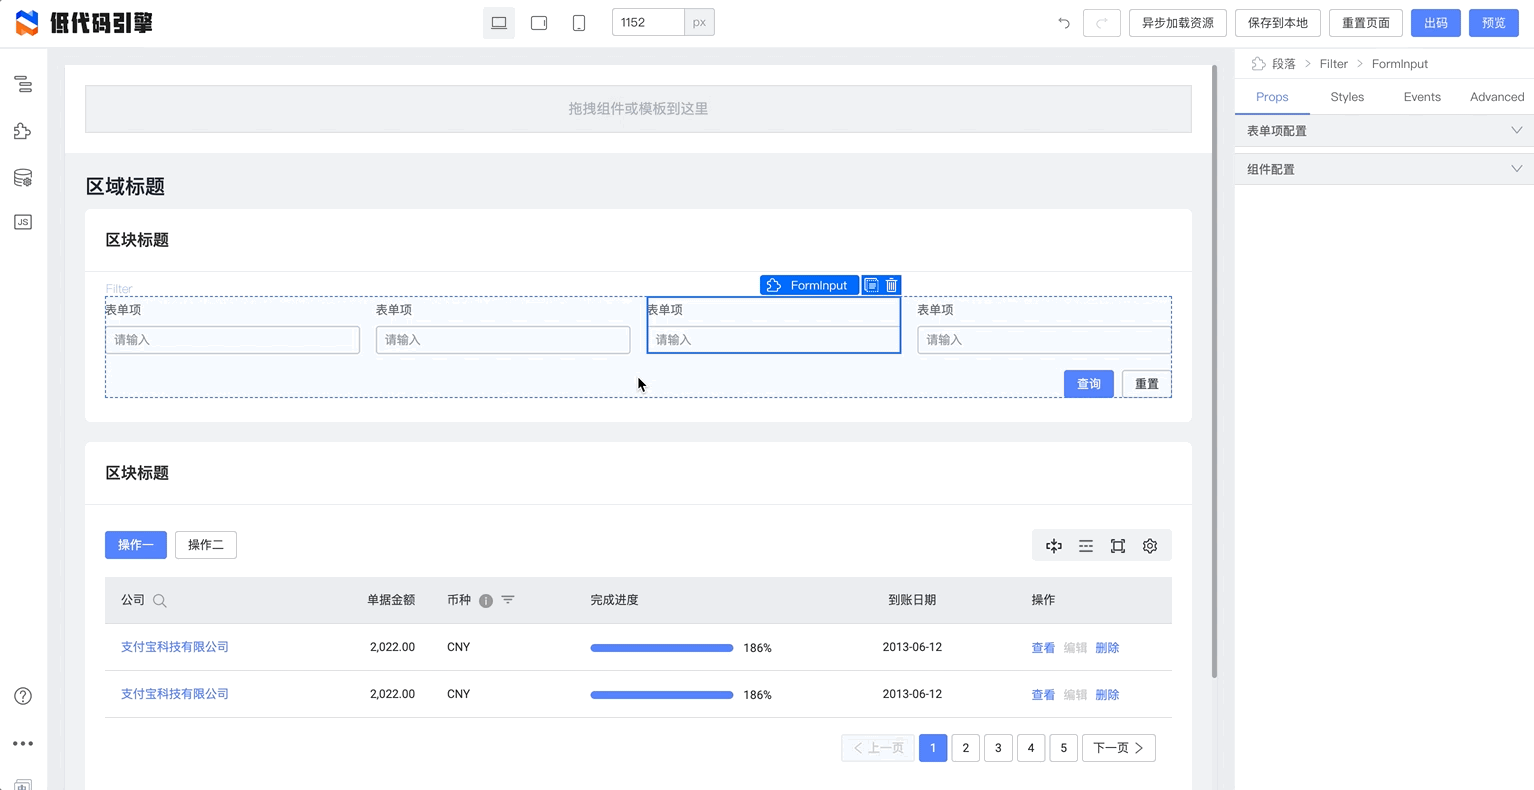Open the data source panel icon
The height and width of the screenshot is (790, 1534).
[23, 178]
